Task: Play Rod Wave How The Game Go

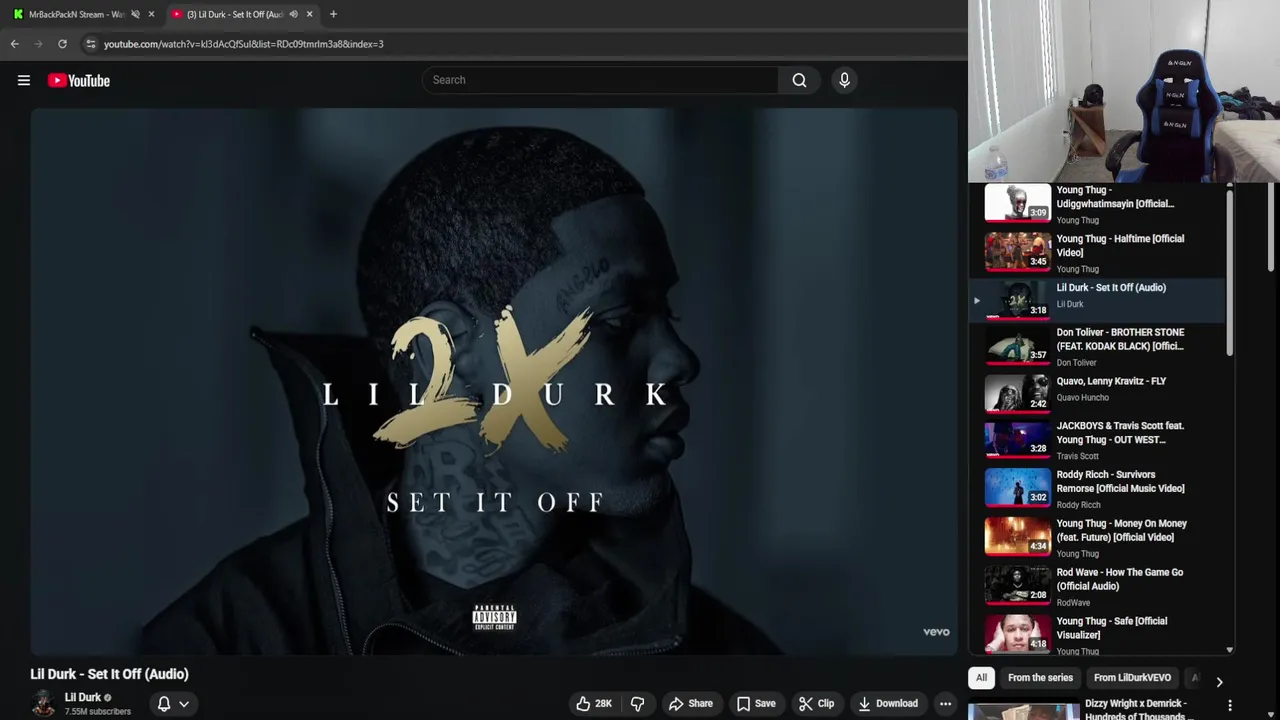Action: pos(1097,587)
